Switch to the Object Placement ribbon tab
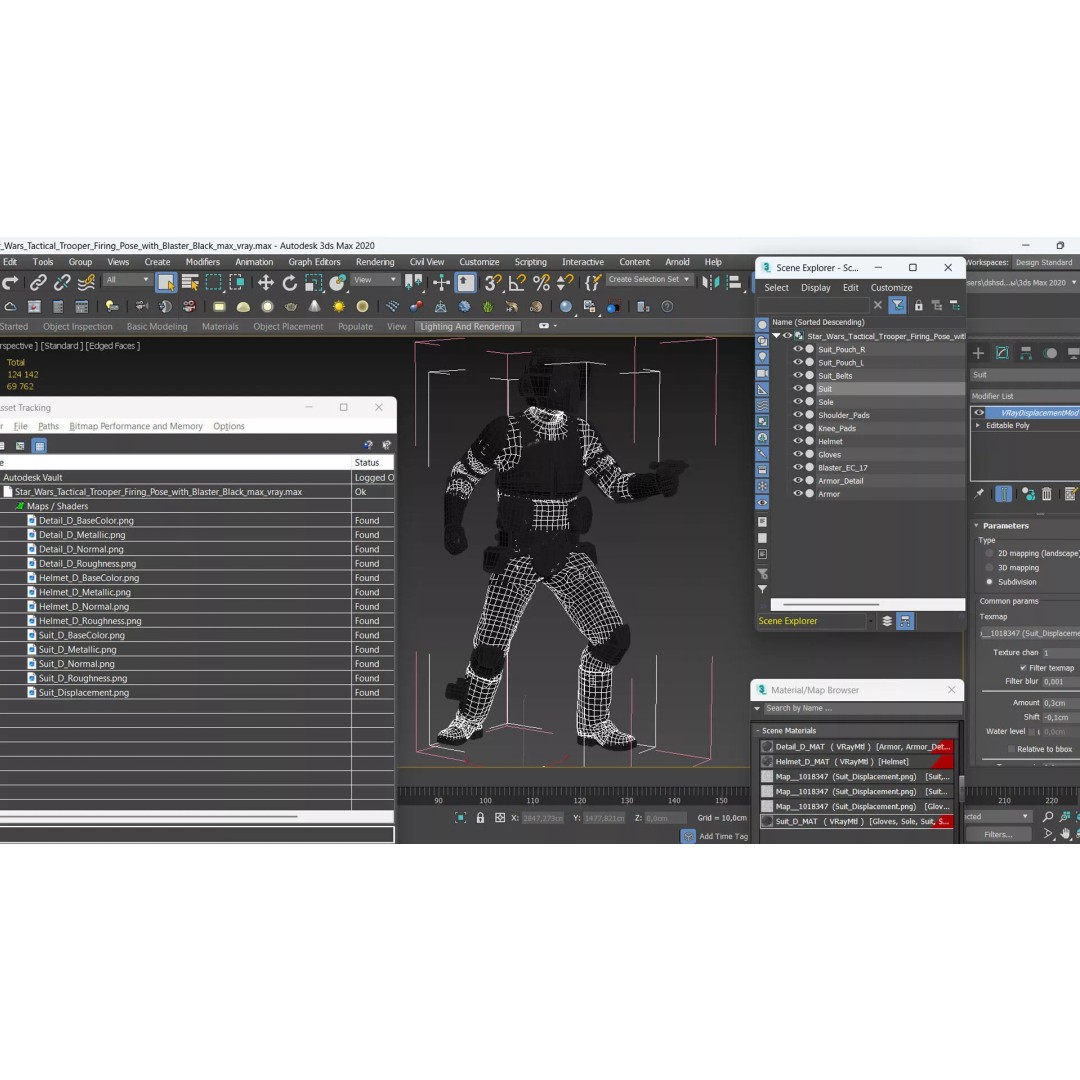This screenshot has height=1080, width=1080. tap(288, 326)
